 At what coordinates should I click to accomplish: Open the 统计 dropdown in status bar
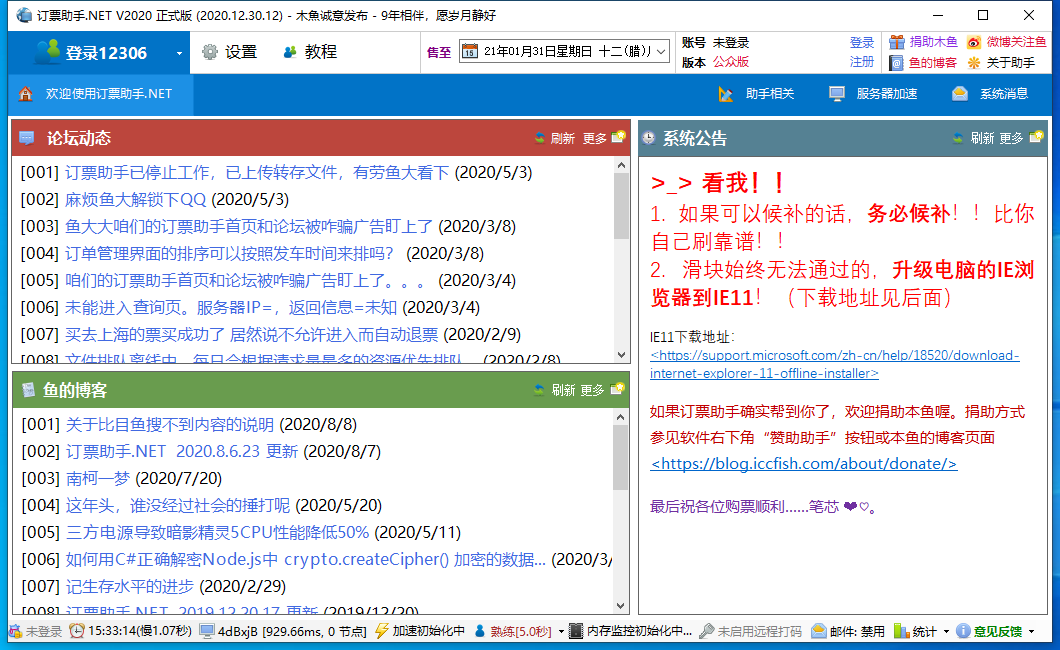pyautogui.click(x=946, y=632)
